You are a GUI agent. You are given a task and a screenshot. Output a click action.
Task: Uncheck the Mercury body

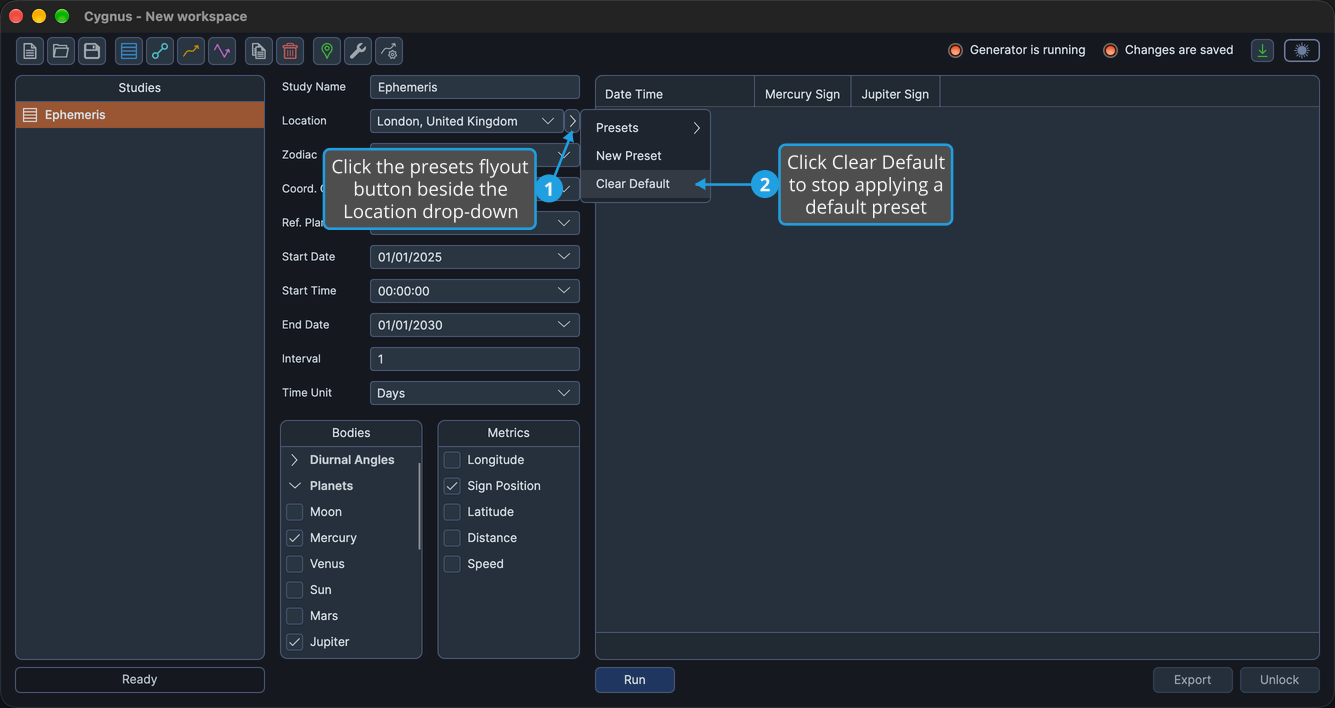(x=295, y=538)
